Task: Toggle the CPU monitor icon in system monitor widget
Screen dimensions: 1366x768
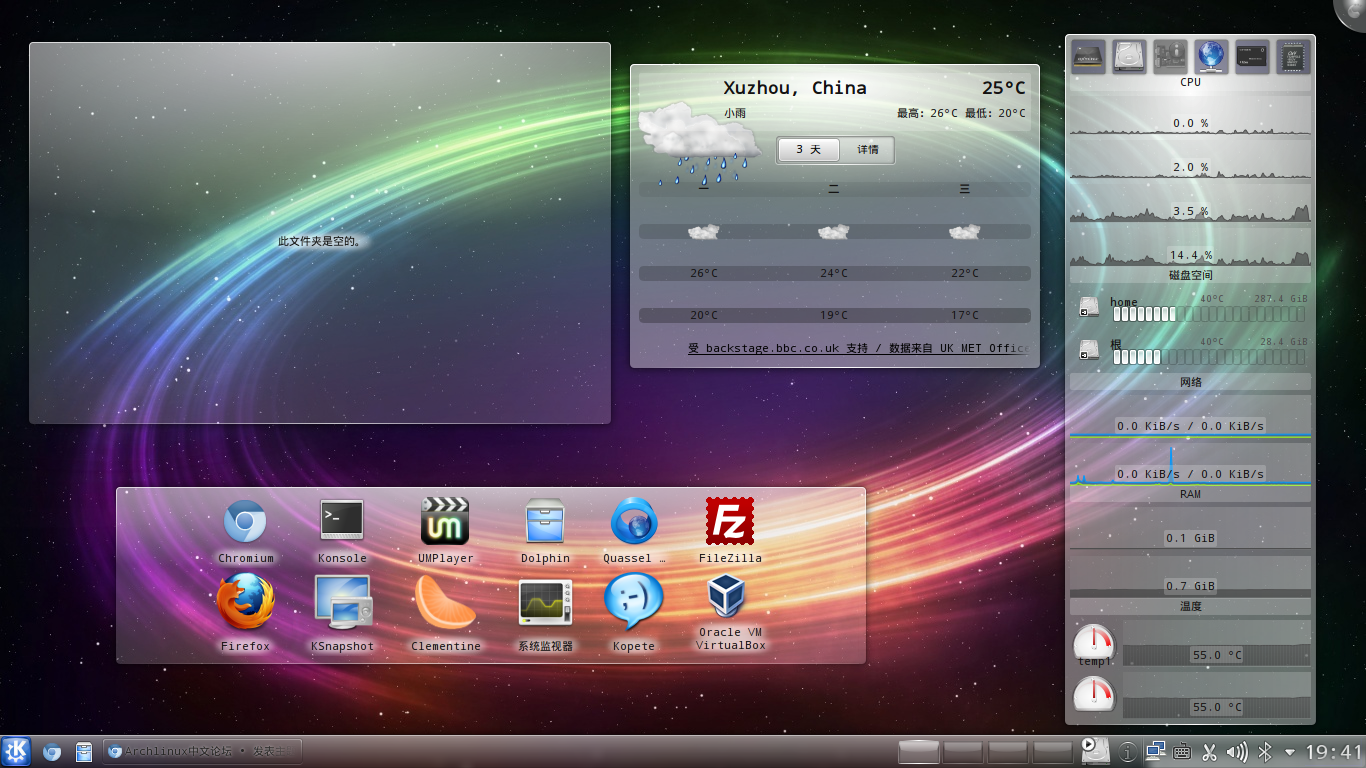Action: coord(1089,56)
